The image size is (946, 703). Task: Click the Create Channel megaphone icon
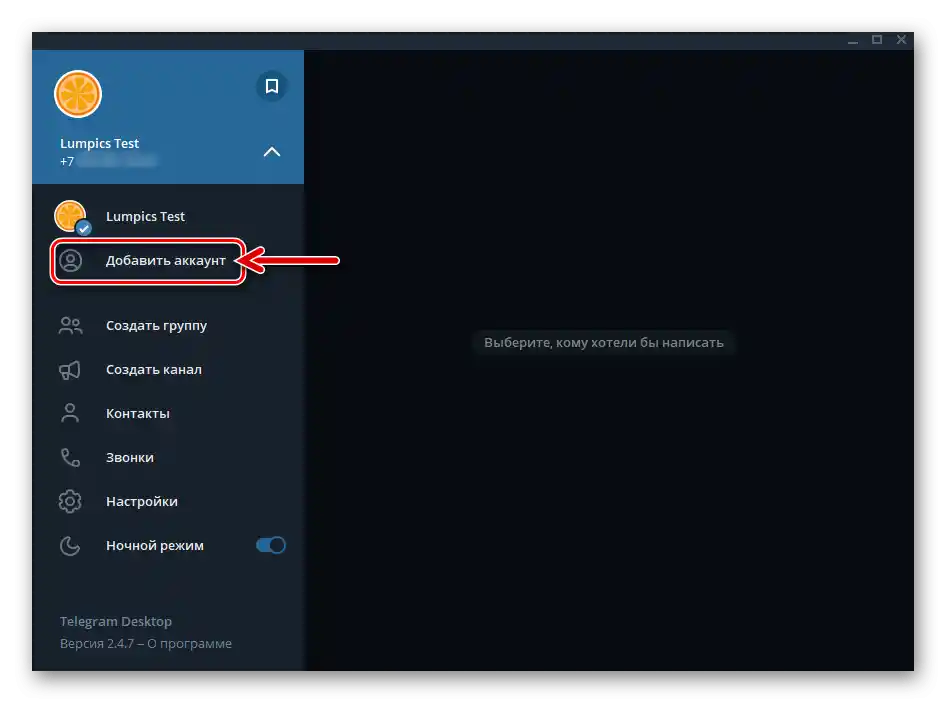69,369
